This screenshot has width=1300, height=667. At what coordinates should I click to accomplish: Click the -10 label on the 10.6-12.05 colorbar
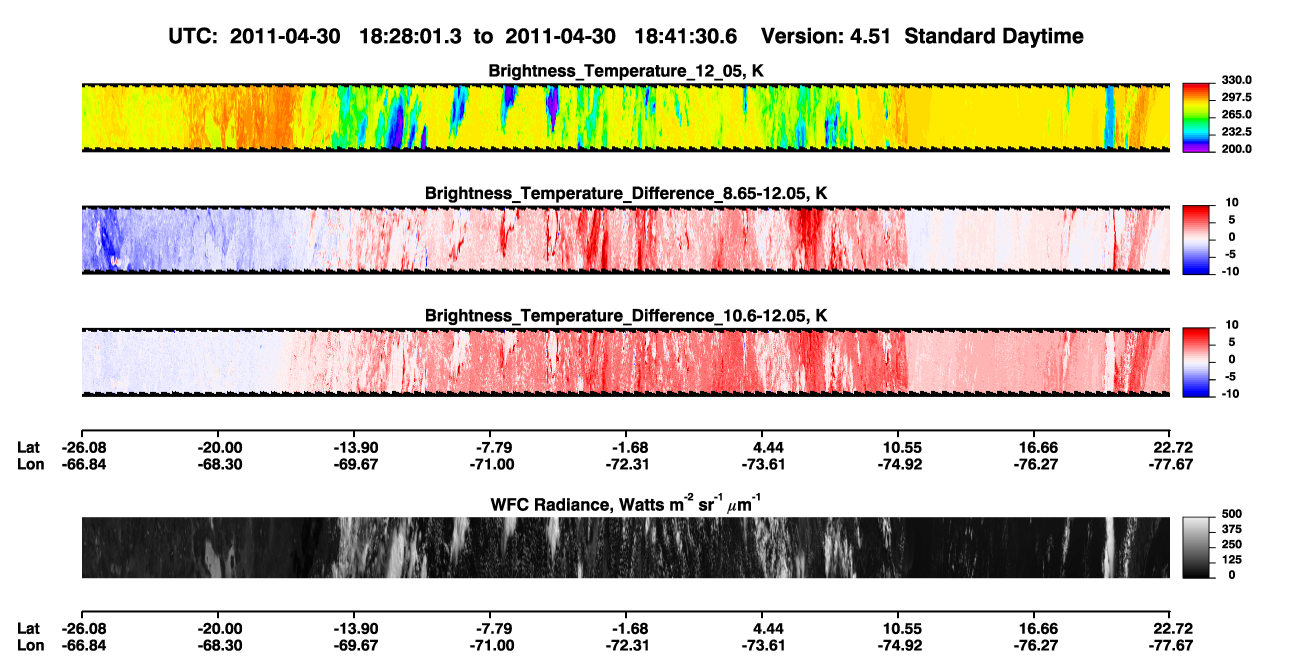coord(1231,392)
